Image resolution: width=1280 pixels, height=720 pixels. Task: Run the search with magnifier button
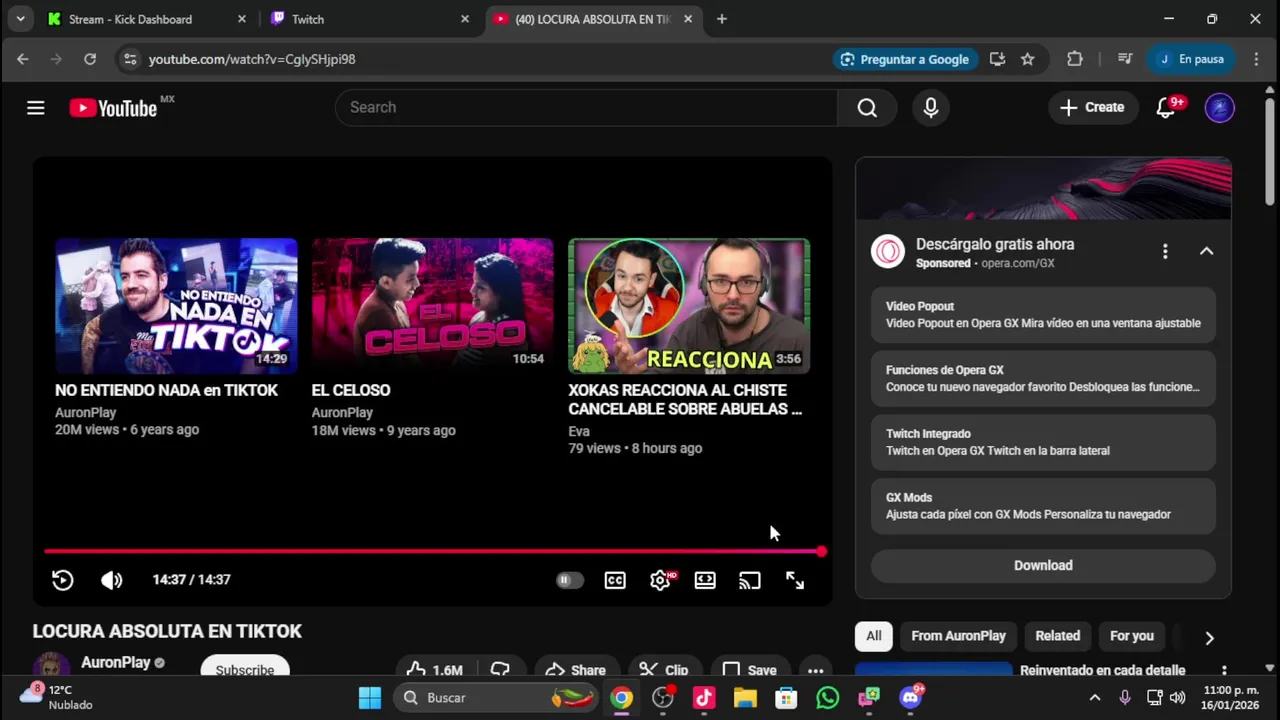coord(867,108)
